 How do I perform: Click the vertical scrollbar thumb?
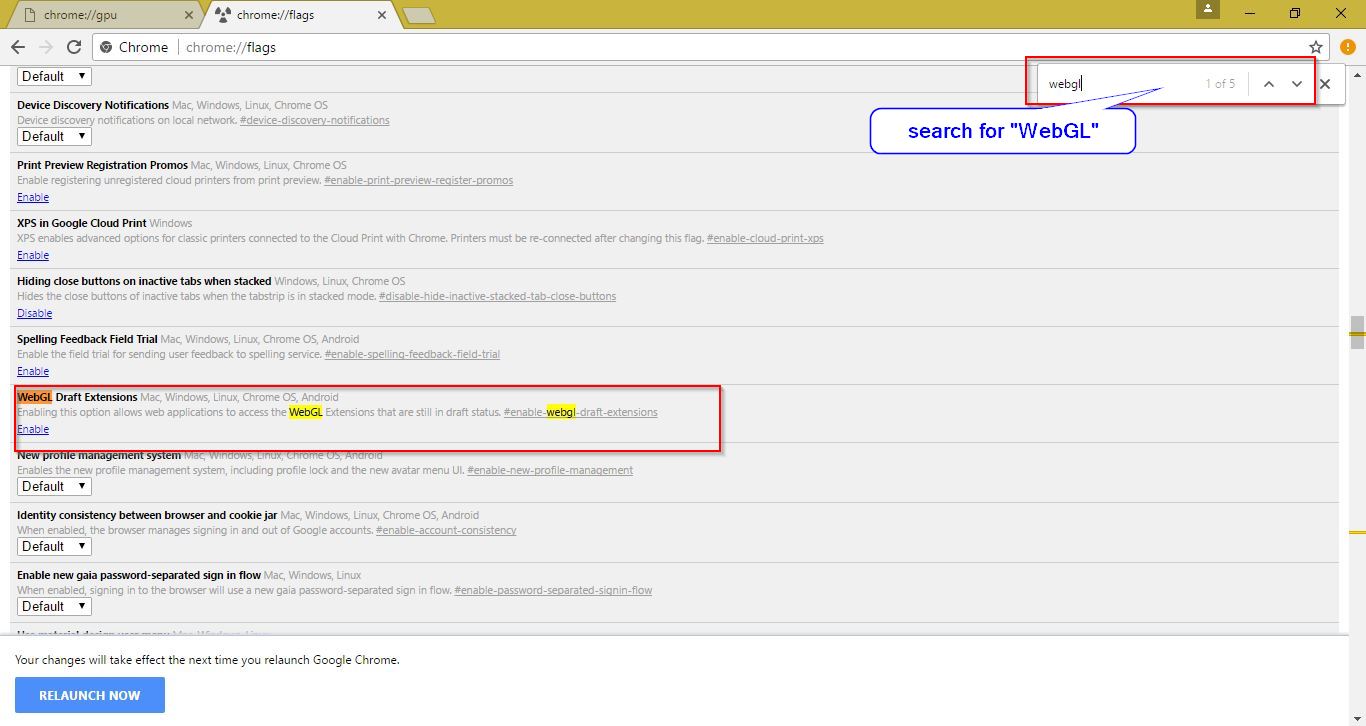(x=1357, y=333)
